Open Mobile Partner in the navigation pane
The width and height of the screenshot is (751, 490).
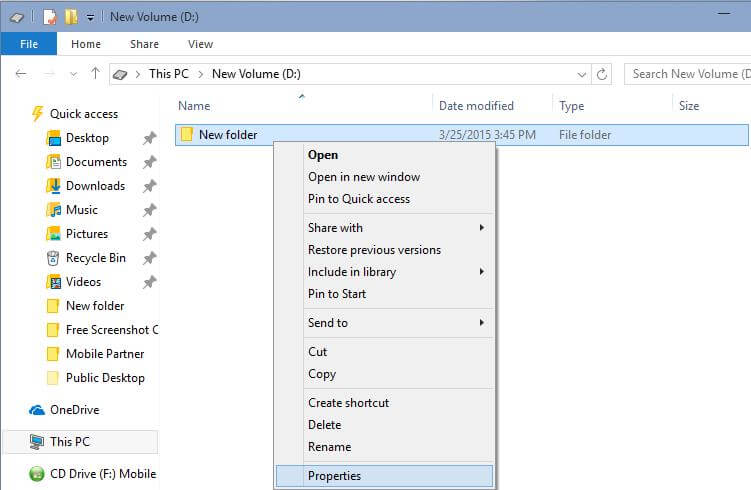tap(105, 353)
